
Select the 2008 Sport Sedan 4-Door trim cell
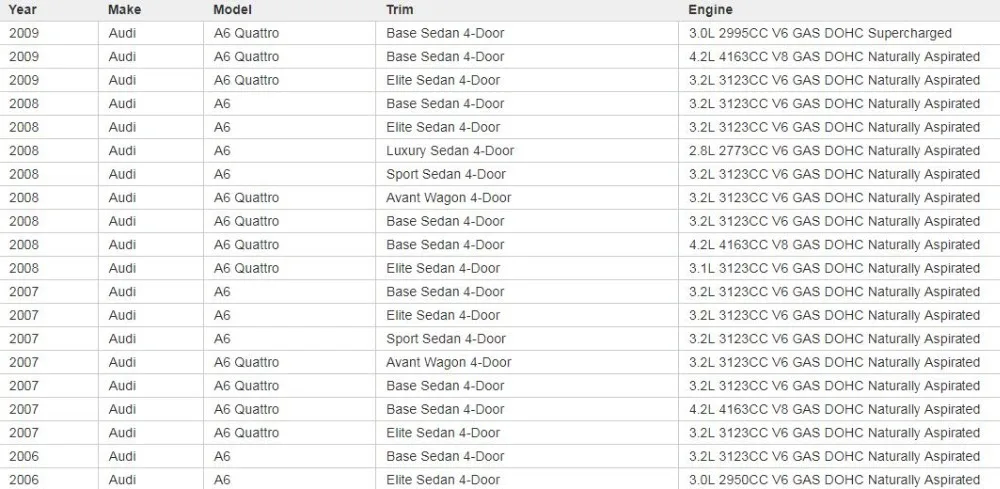527,174
